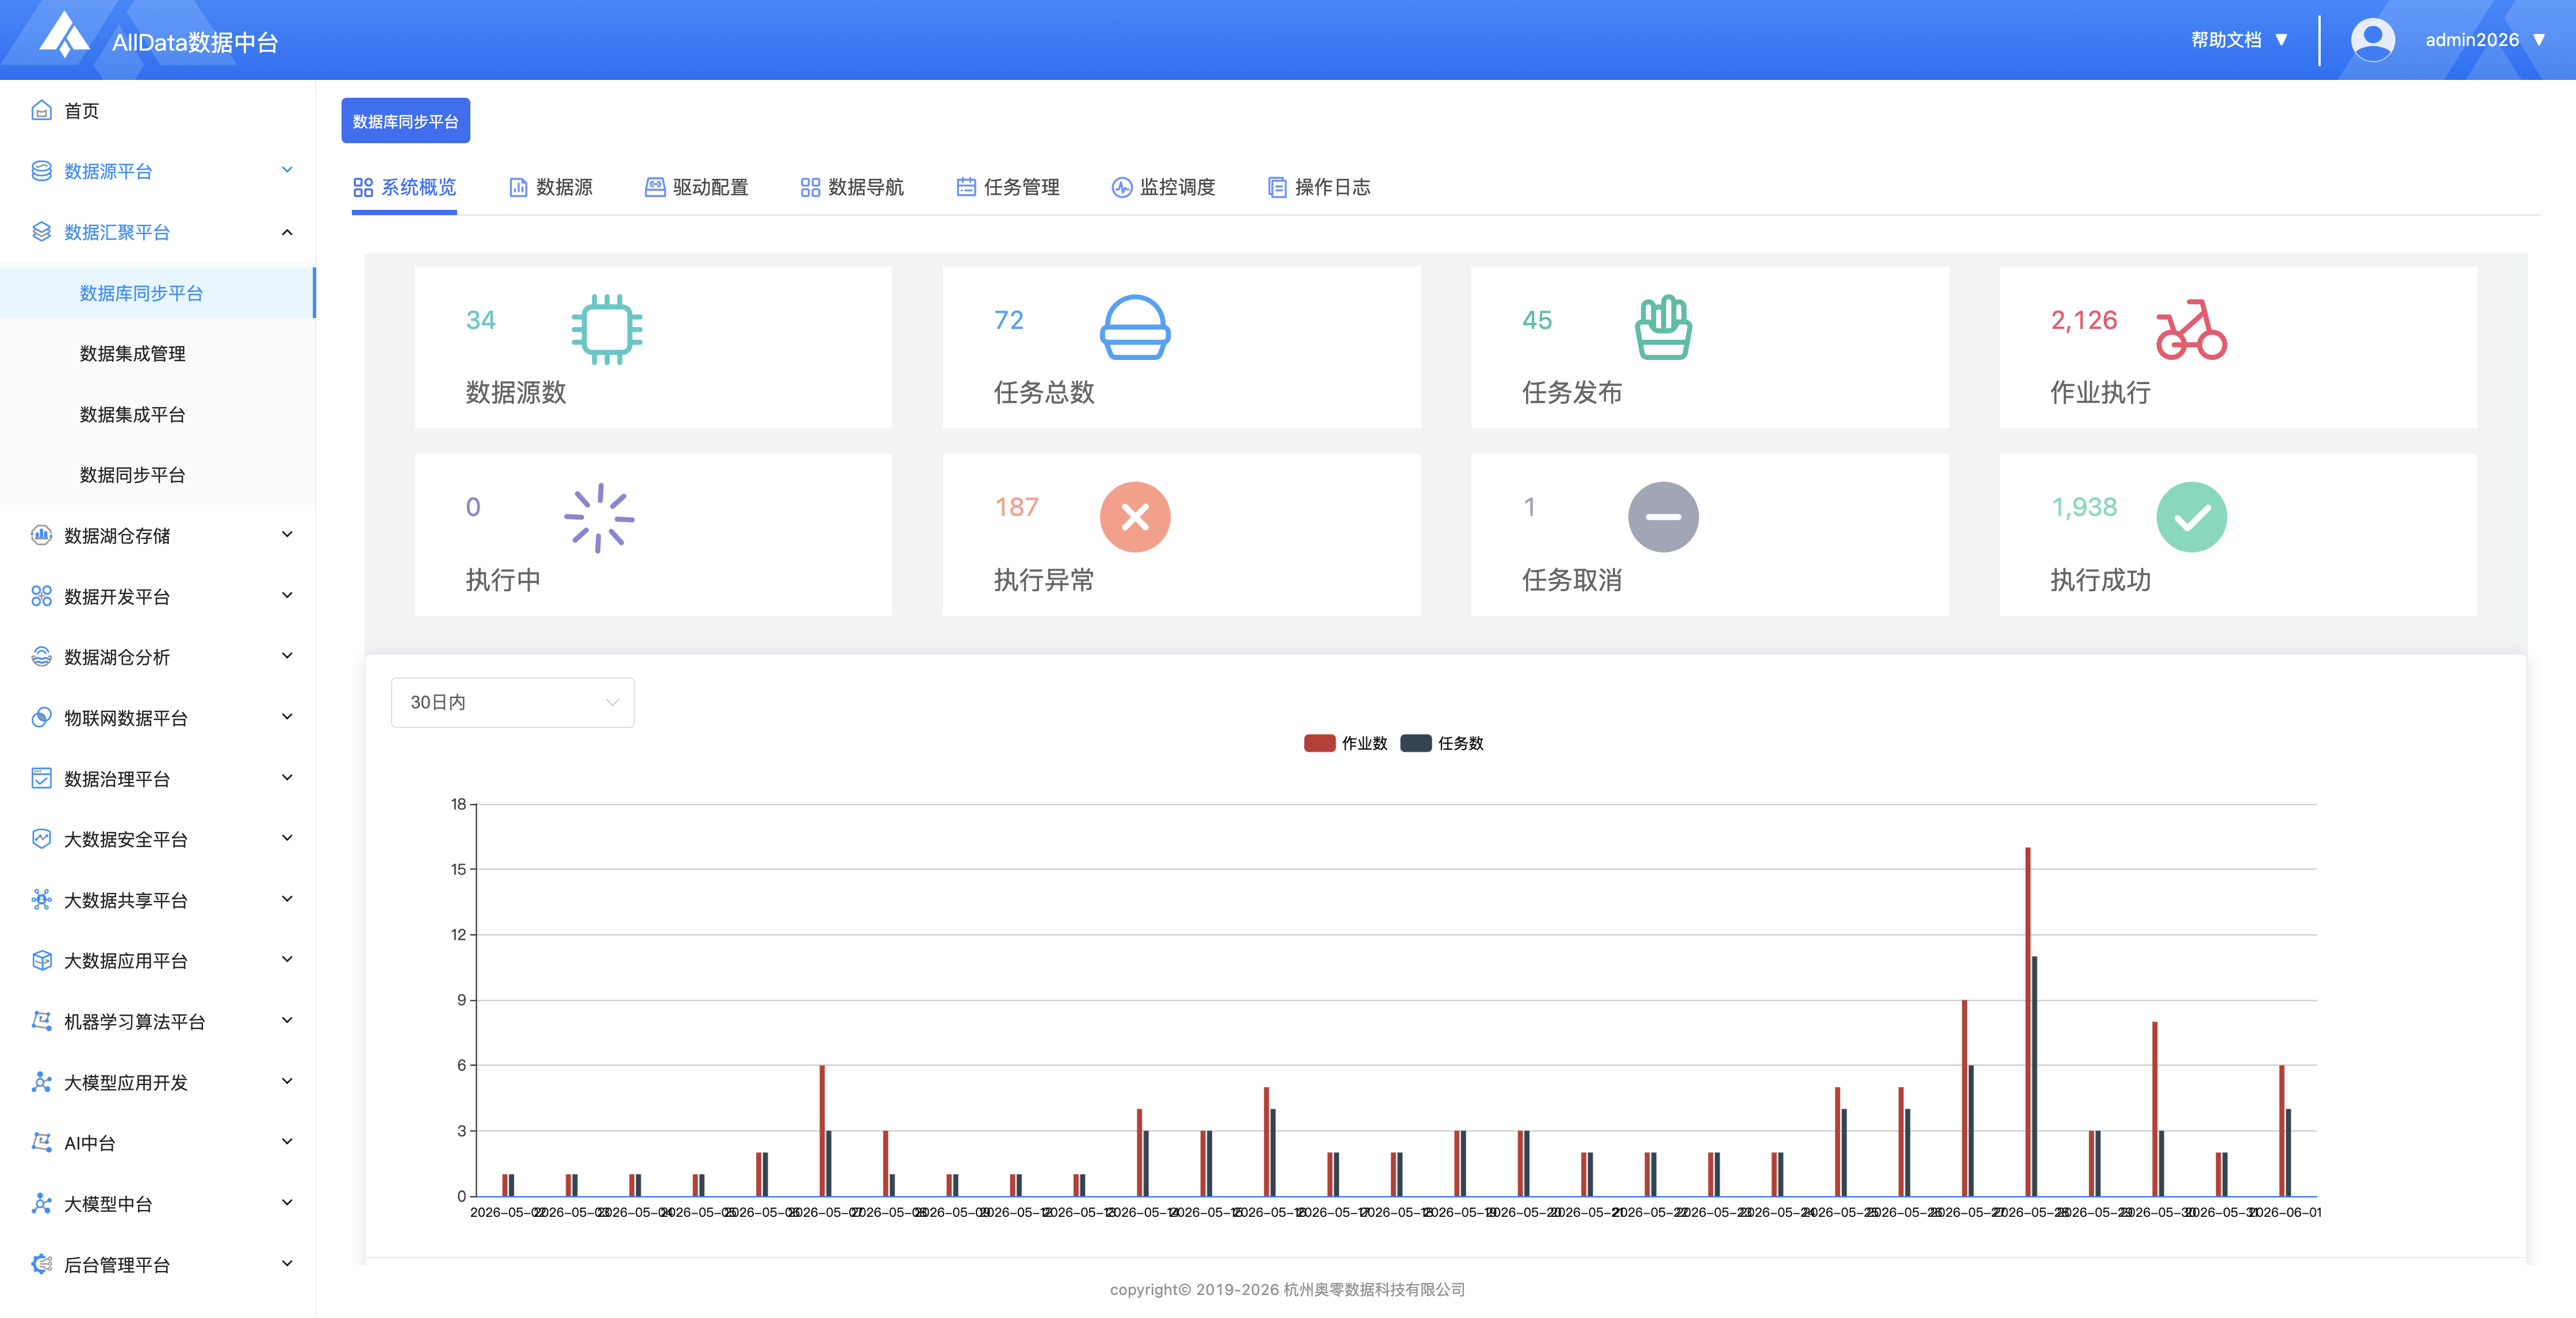Image resolution: width=2576 pixels, height=1318 pixels.
Task: Open the admin2026 account dropdown arrow
Action: 2539,40
